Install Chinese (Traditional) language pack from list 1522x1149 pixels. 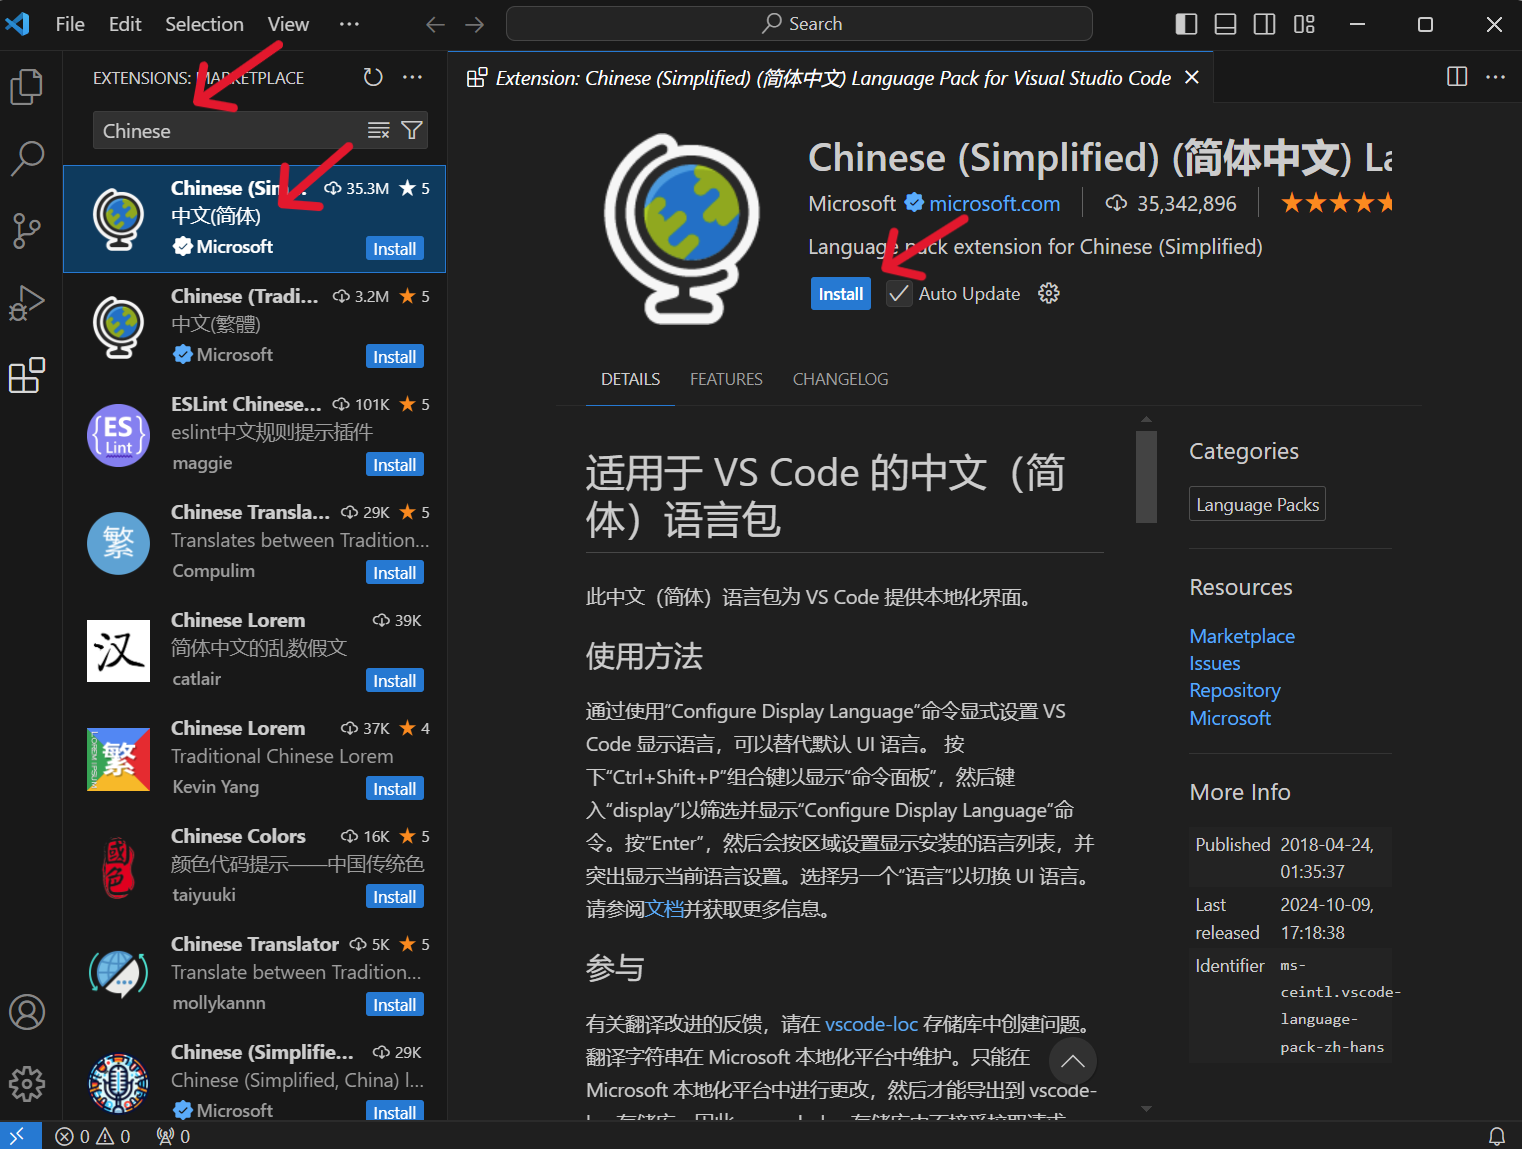point(395,356)
